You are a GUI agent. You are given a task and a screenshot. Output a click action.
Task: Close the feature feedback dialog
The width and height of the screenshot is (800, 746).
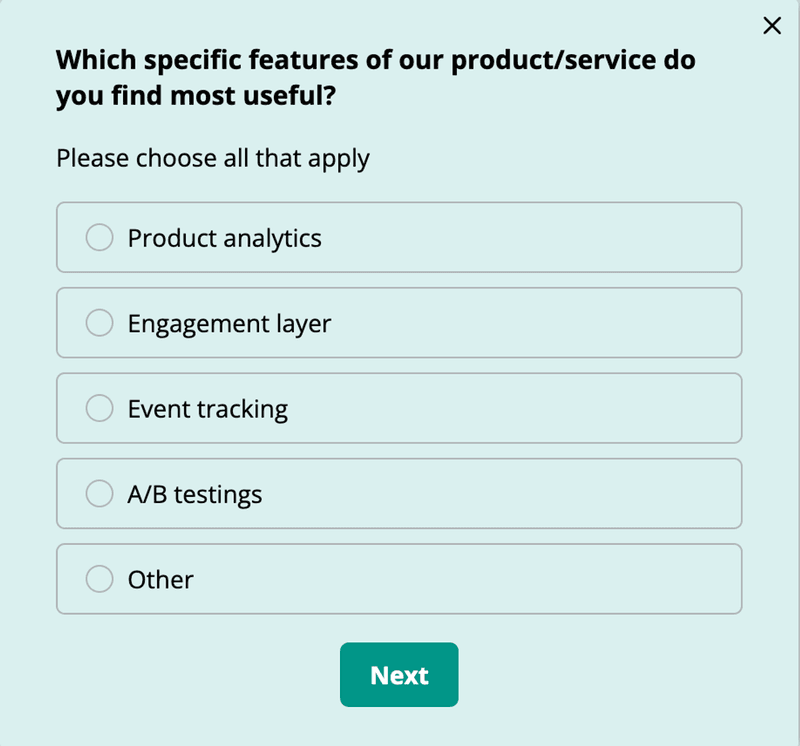click(x=772, y=26)
